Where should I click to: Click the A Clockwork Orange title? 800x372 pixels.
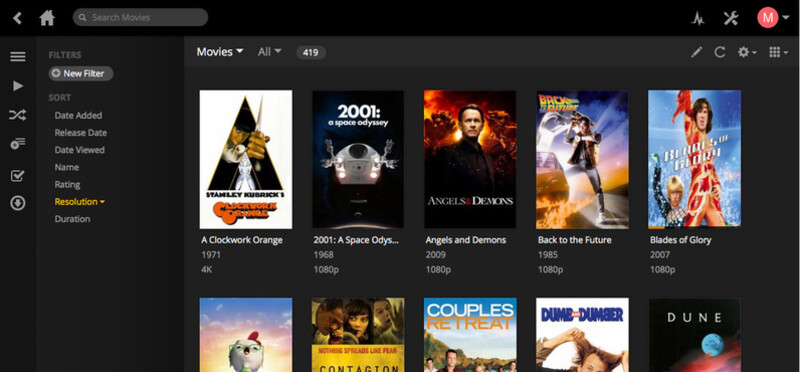(242, 240)
